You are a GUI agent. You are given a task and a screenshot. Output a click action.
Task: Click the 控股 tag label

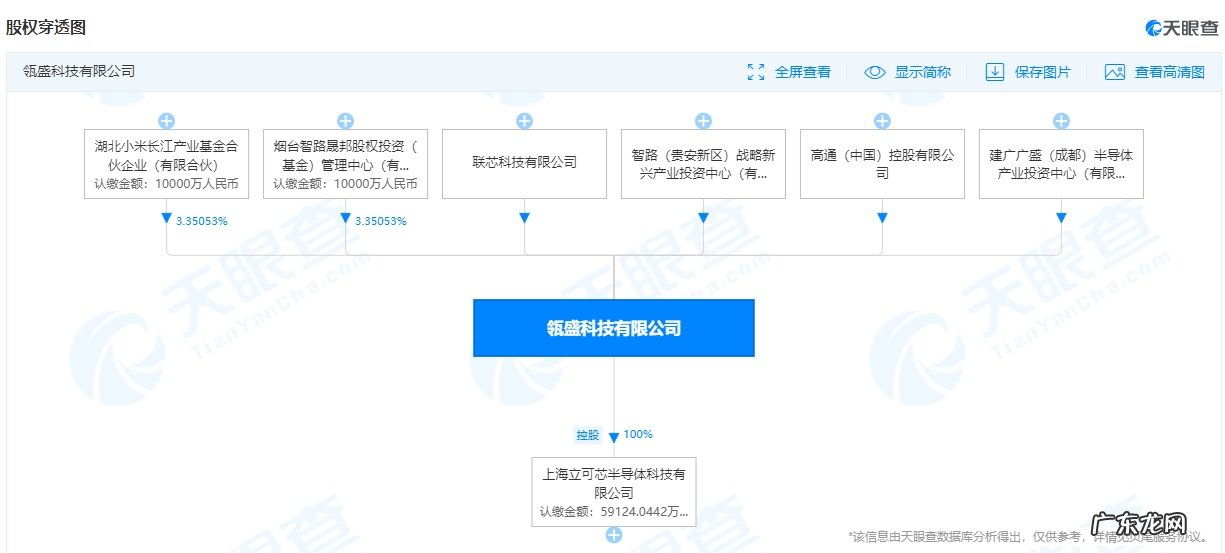(588, 435)
